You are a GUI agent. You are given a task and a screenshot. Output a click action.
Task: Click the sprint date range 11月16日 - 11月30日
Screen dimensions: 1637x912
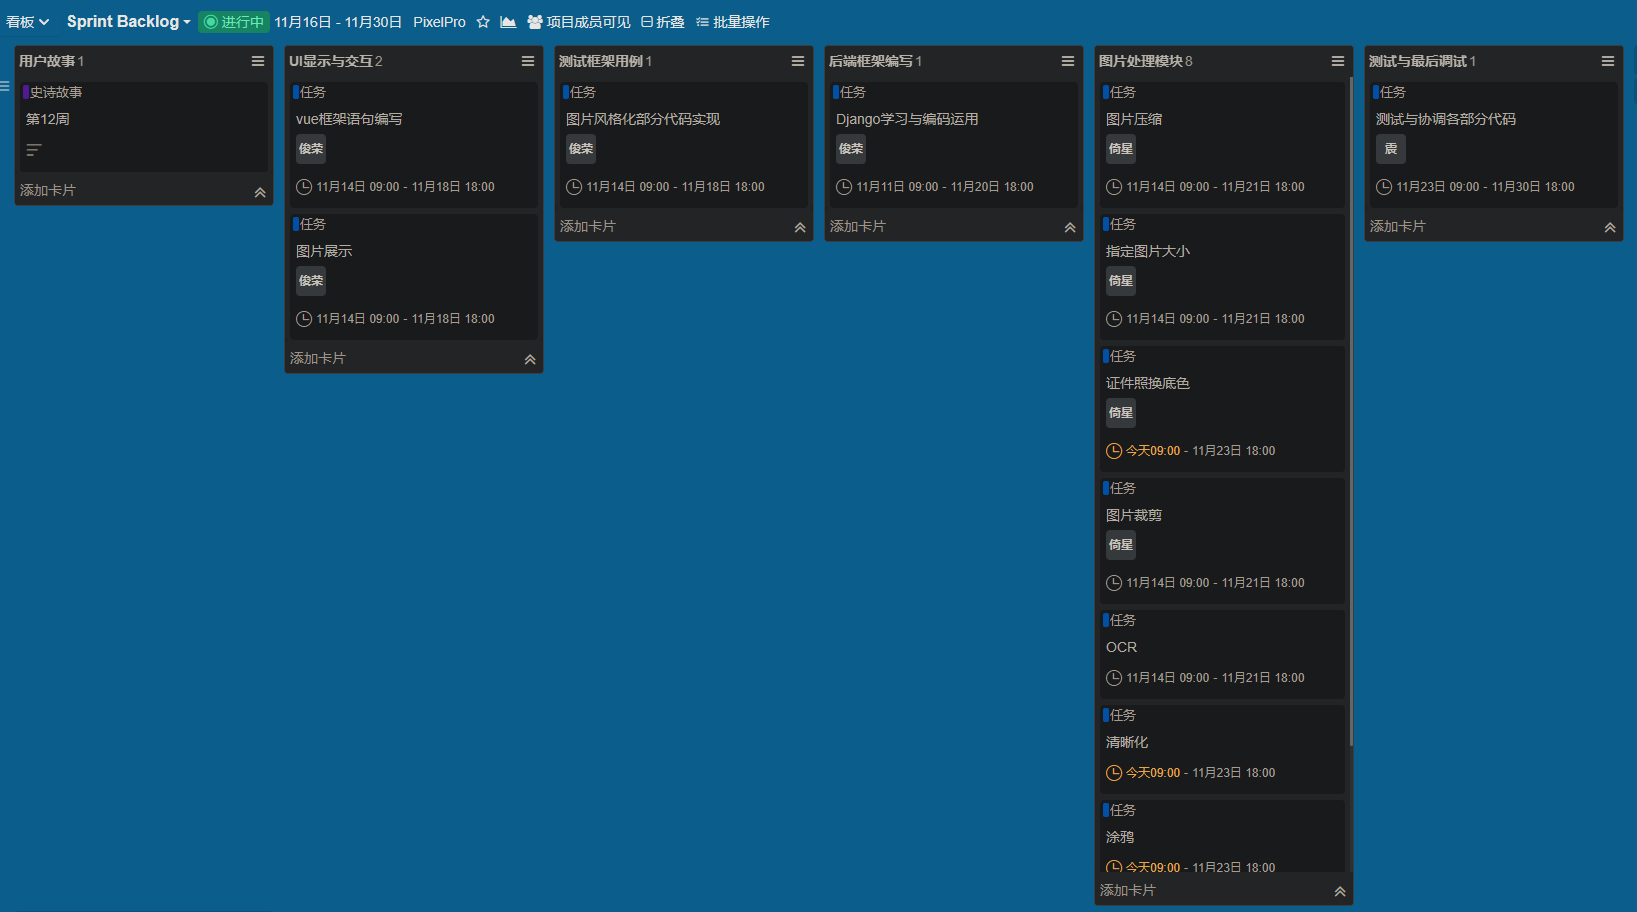coord(338,22)
